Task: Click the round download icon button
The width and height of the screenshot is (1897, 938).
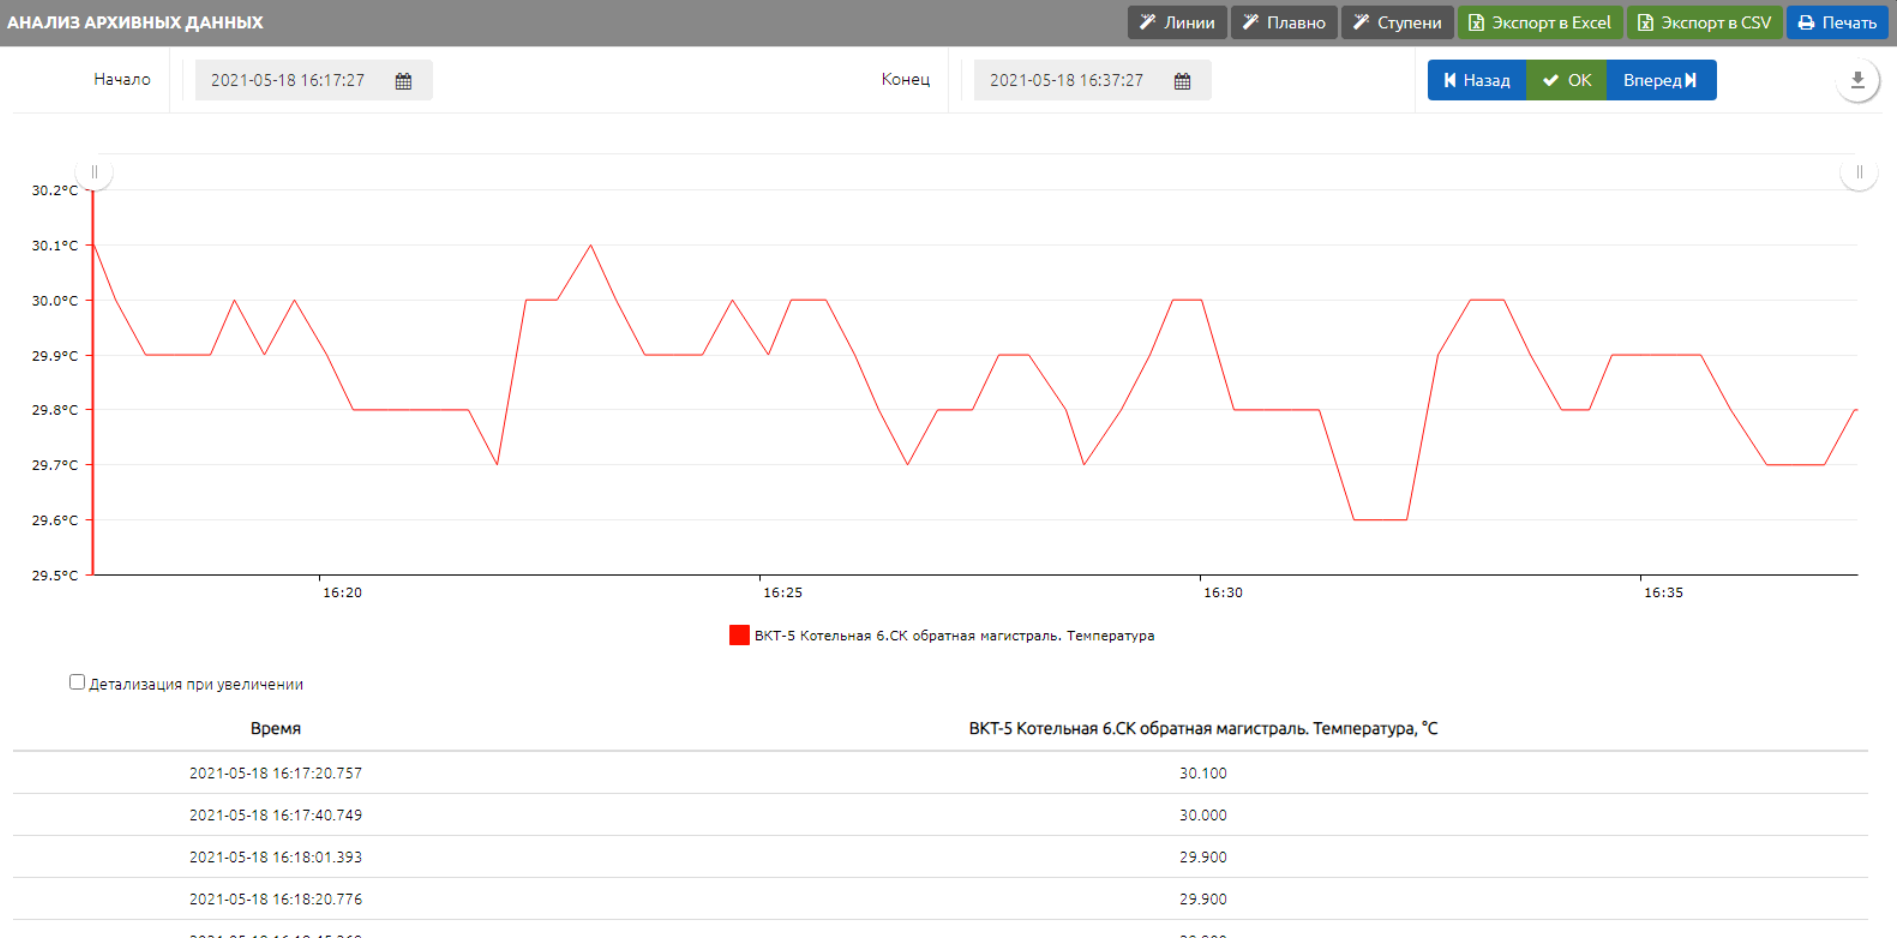Action: click(1857, 81)
